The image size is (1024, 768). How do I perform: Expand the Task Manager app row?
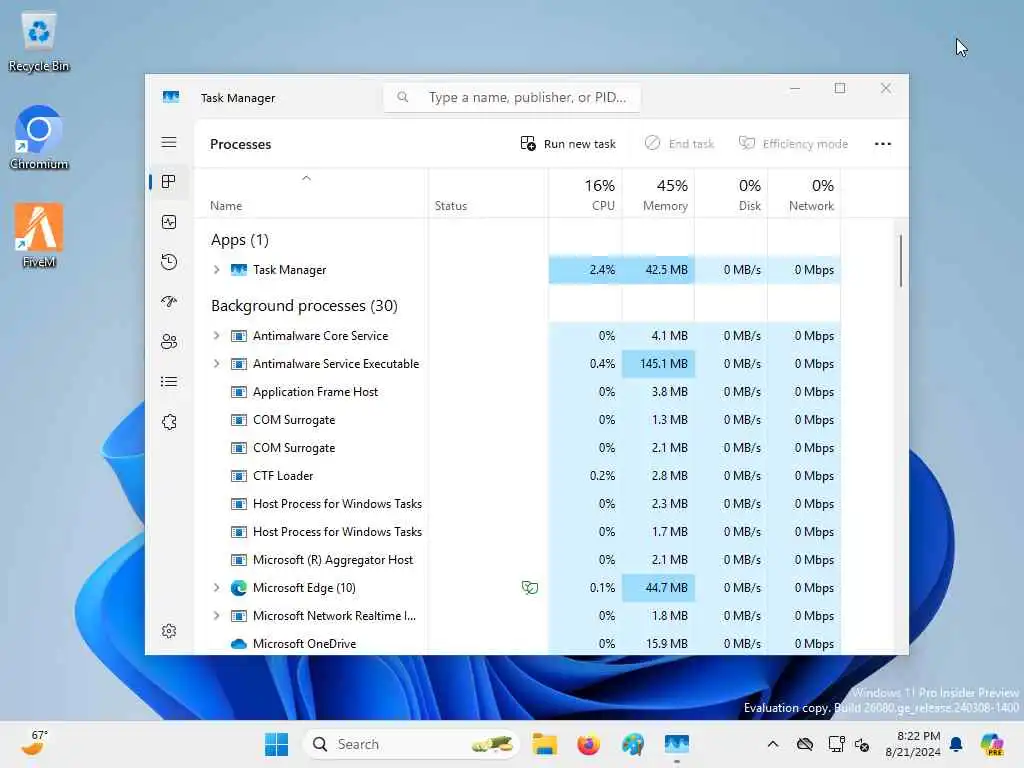pyautogui.click(x=216, y=270)
